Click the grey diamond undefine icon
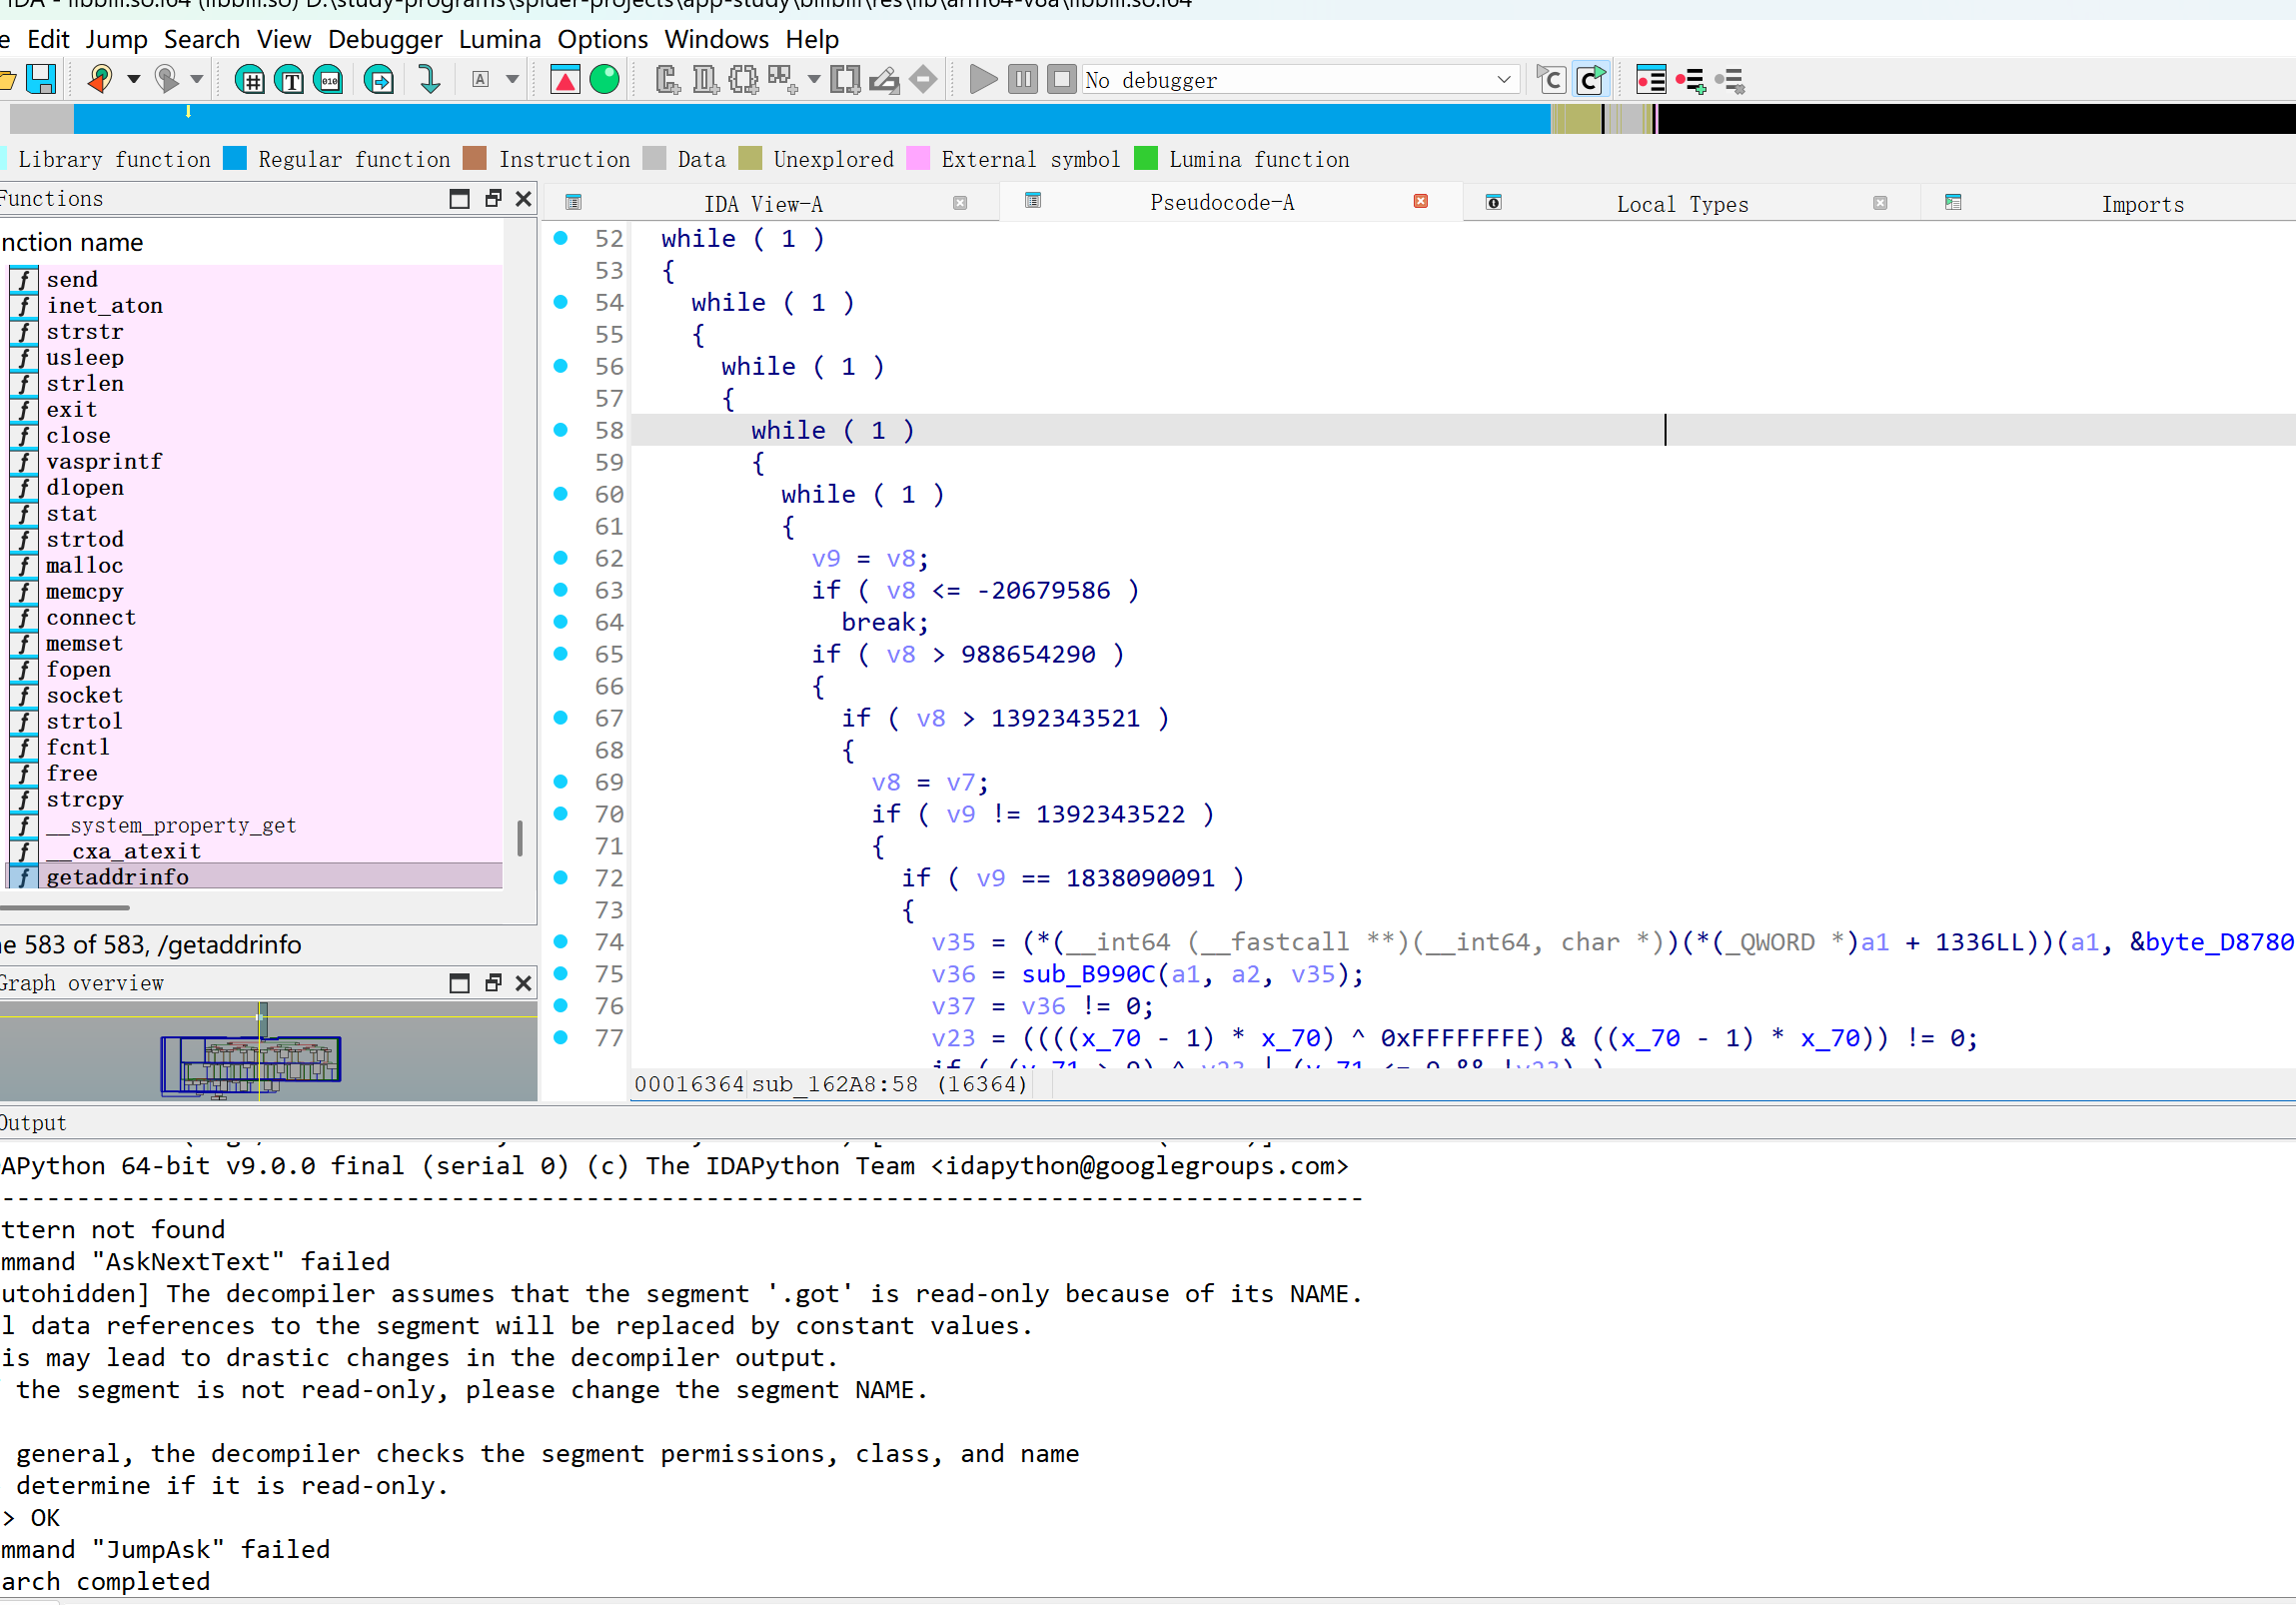The image size is (2296, 1605). (x=924, y=79)
